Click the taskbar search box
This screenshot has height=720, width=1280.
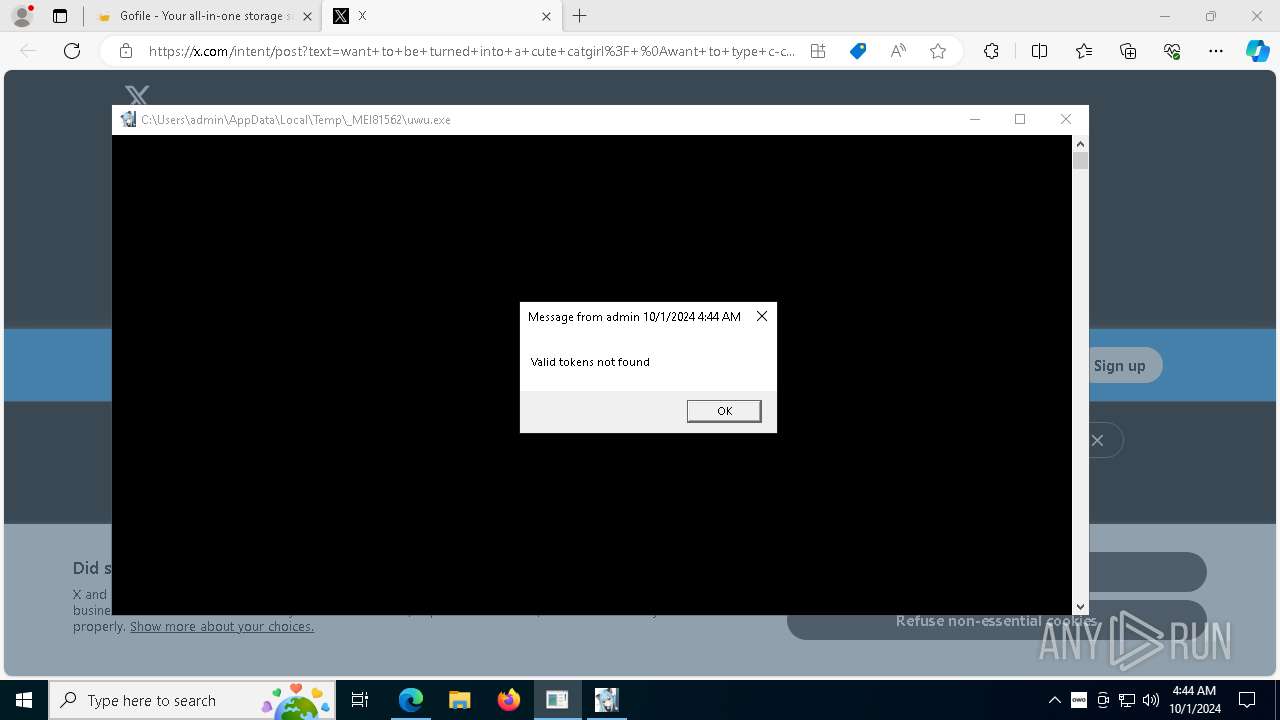[192, 700]
